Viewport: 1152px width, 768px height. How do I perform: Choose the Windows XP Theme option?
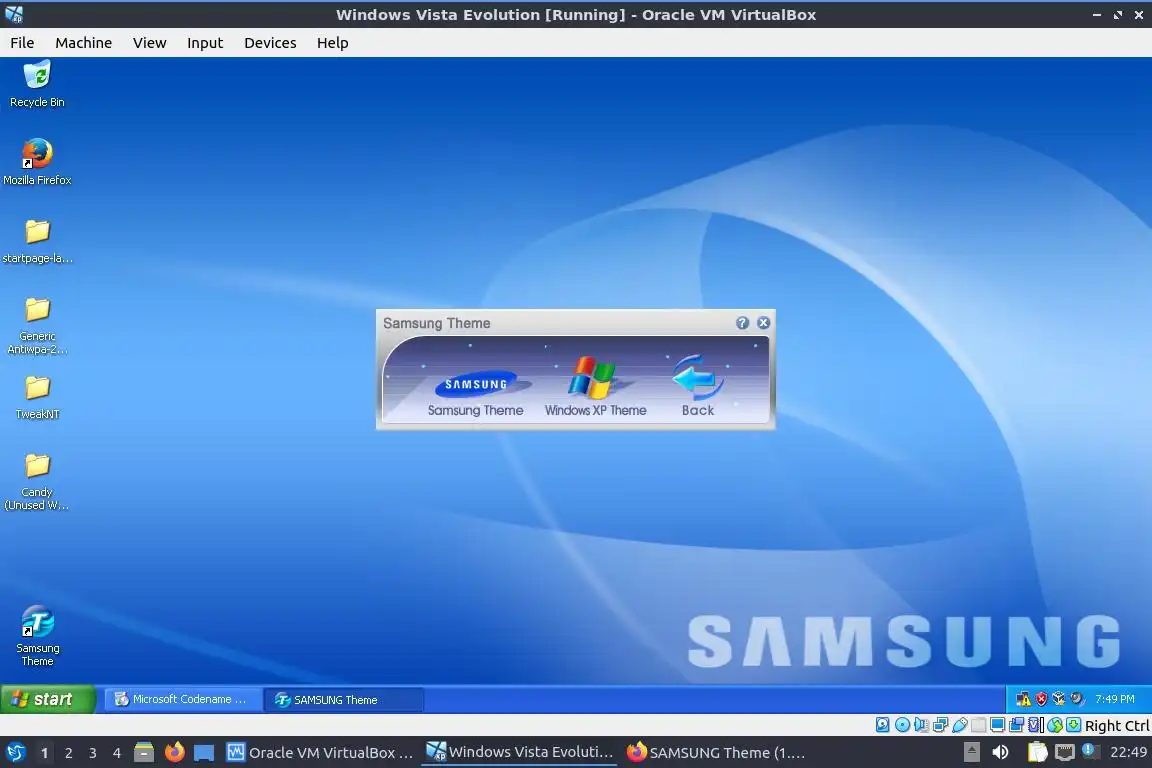pyautogui.click(x=595, y=387)
